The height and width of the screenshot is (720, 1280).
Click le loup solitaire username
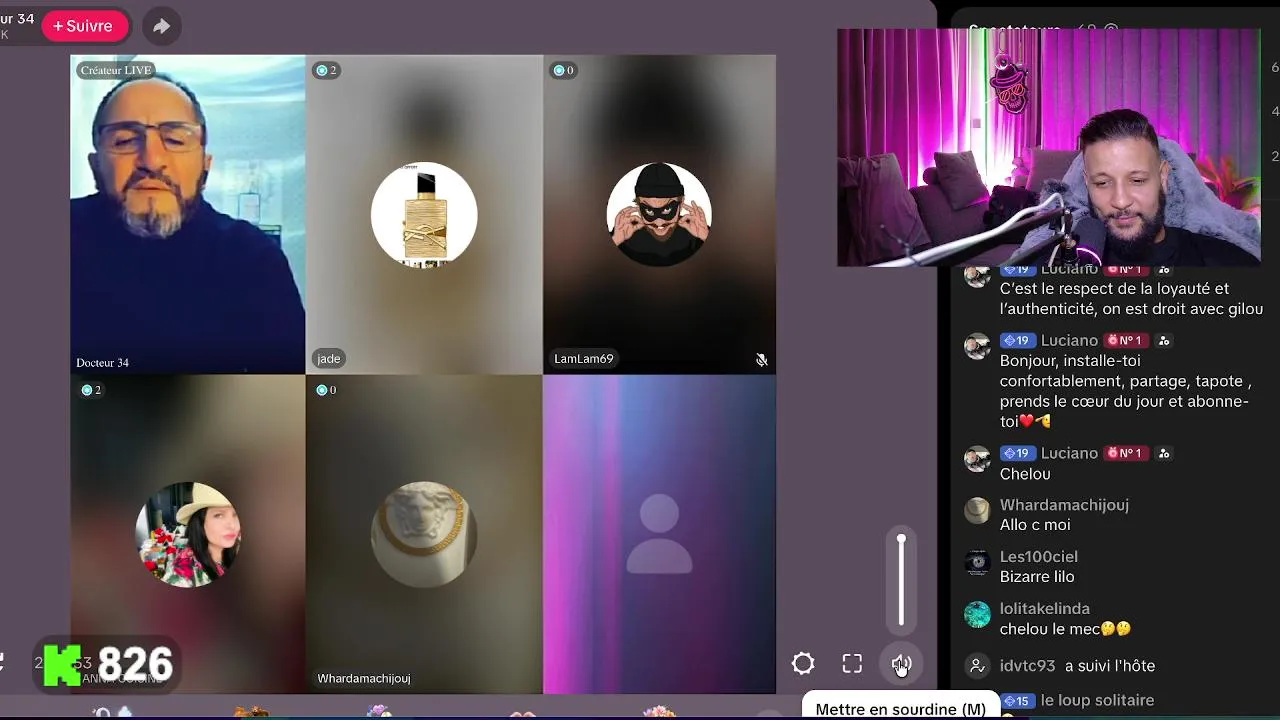click(1097, 700)
